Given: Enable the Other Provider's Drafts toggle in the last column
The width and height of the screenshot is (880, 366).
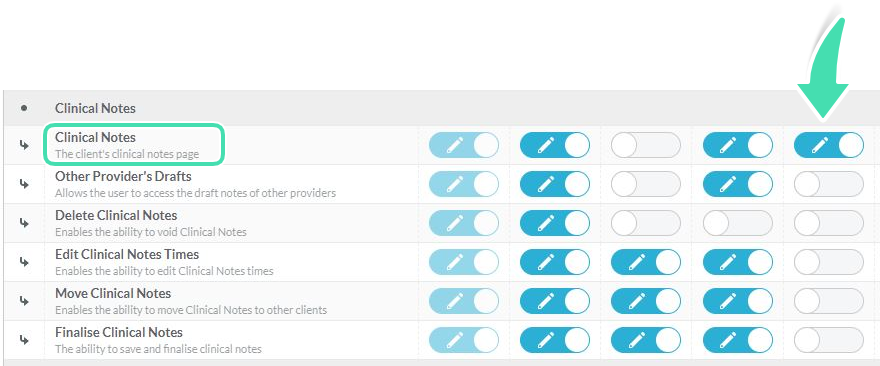Looking at the screenshot, I should 828,184.
